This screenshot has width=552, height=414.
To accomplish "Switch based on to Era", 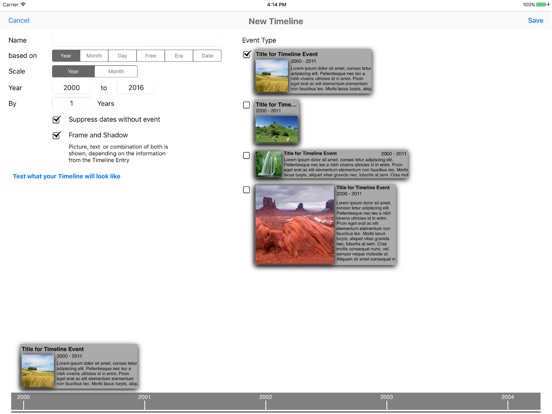I will click(x=179, y=56).
